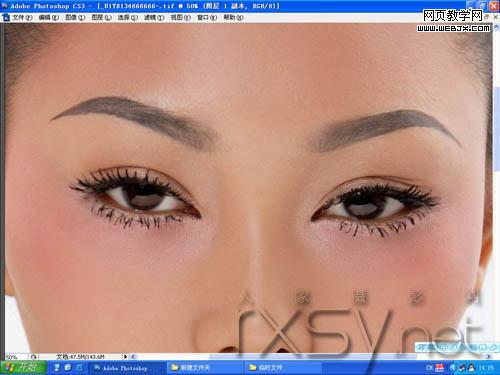Click the CK language indicator in the taskbar

[x=429, y=368]
